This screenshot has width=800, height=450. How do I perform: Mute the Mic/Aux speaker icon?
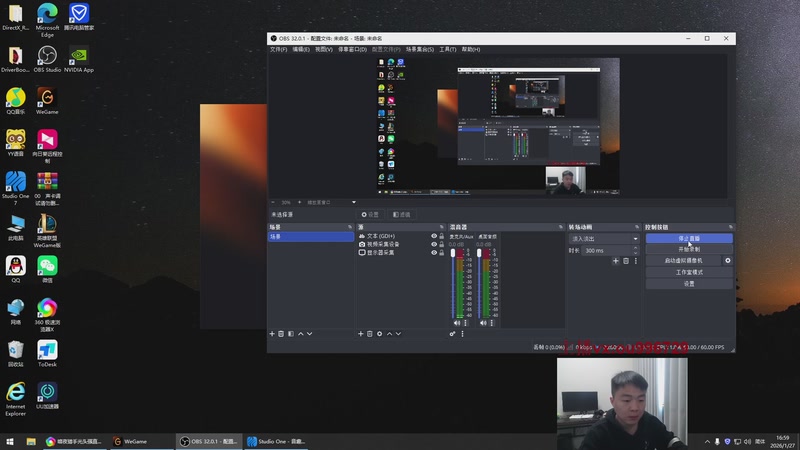457,323
